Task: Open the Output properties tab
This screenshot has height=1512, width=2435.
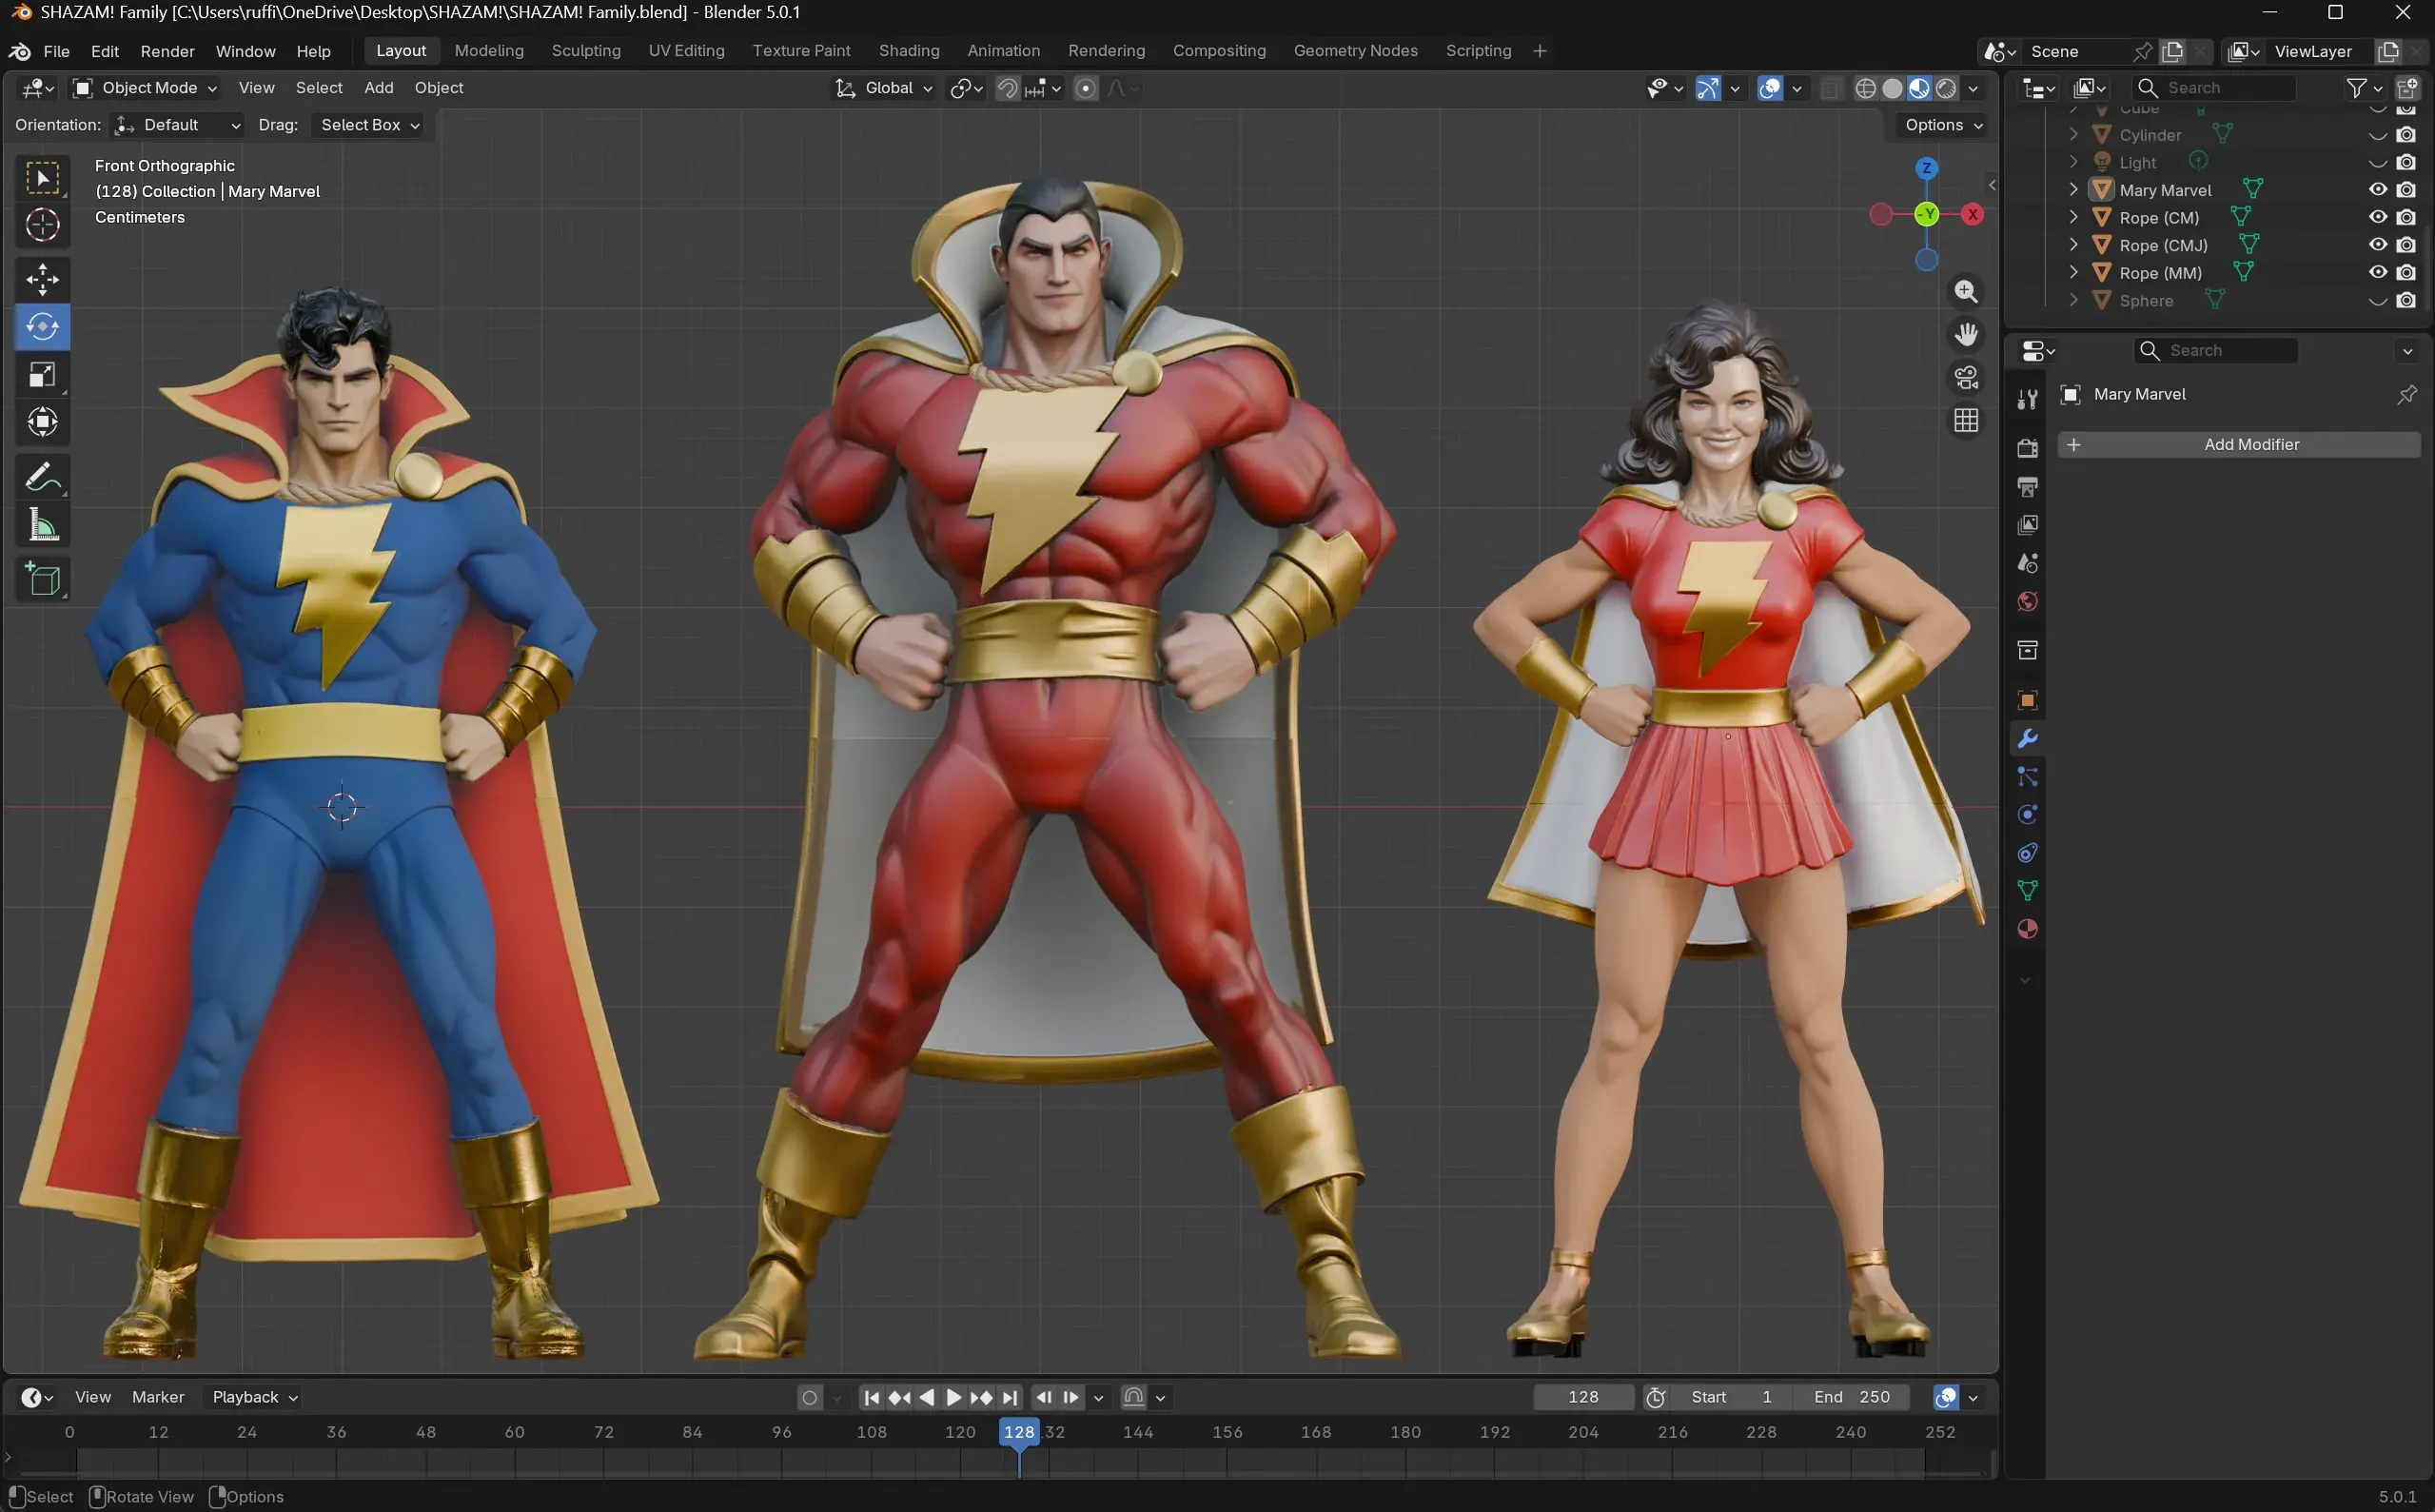Action: pos(2027,487)
